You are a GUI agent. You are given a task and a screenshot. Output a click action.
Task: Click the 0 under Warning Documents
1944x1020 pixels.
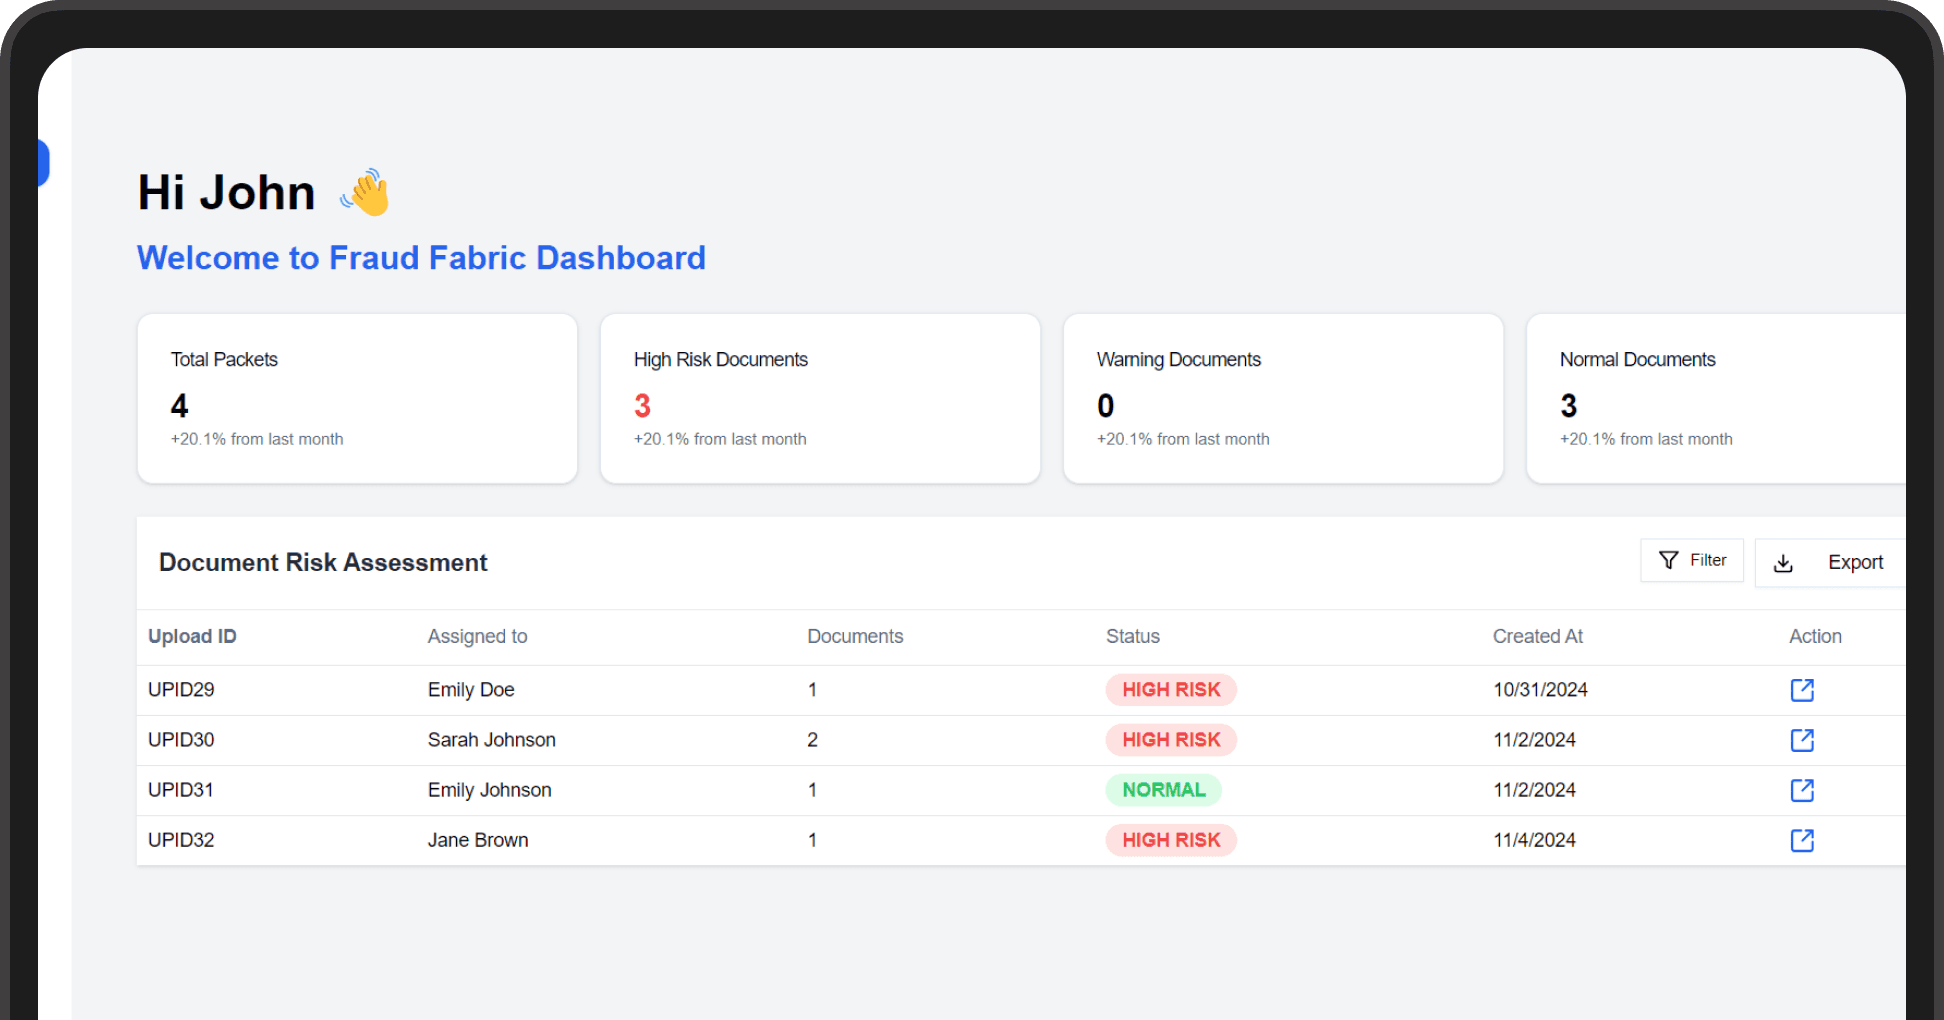pos(1105,406)
